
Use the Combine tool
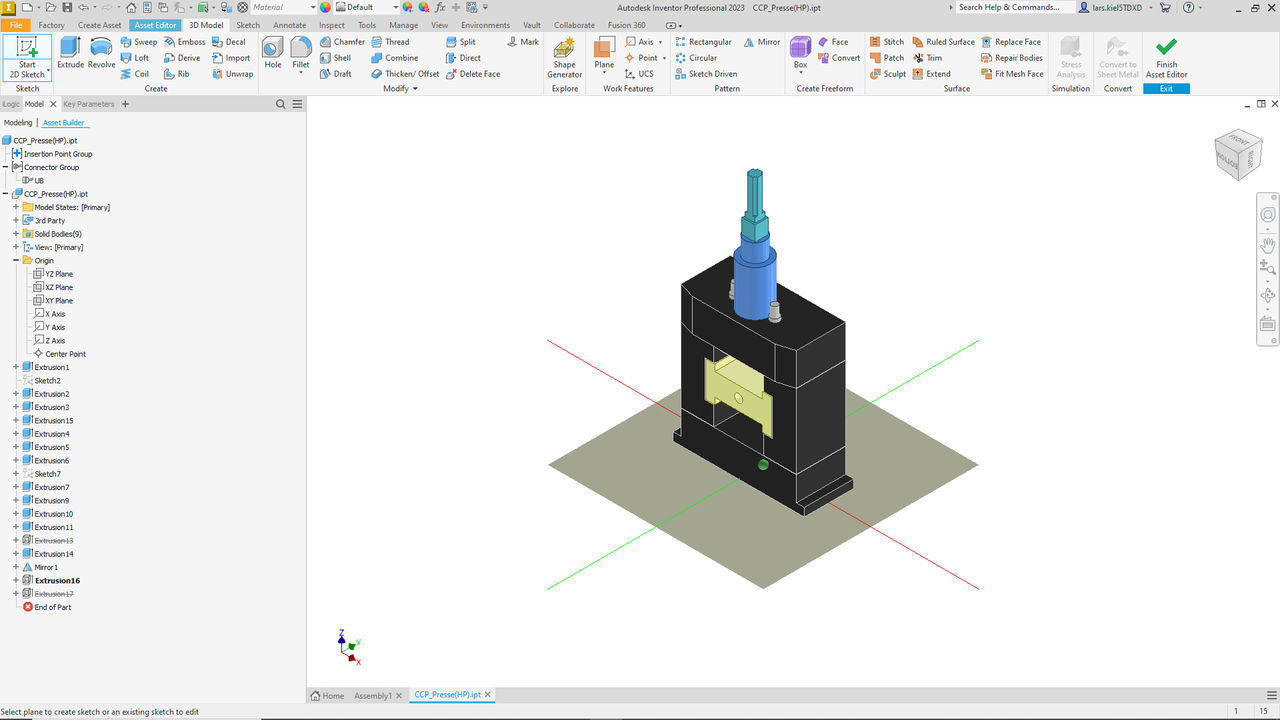(395, 58)
